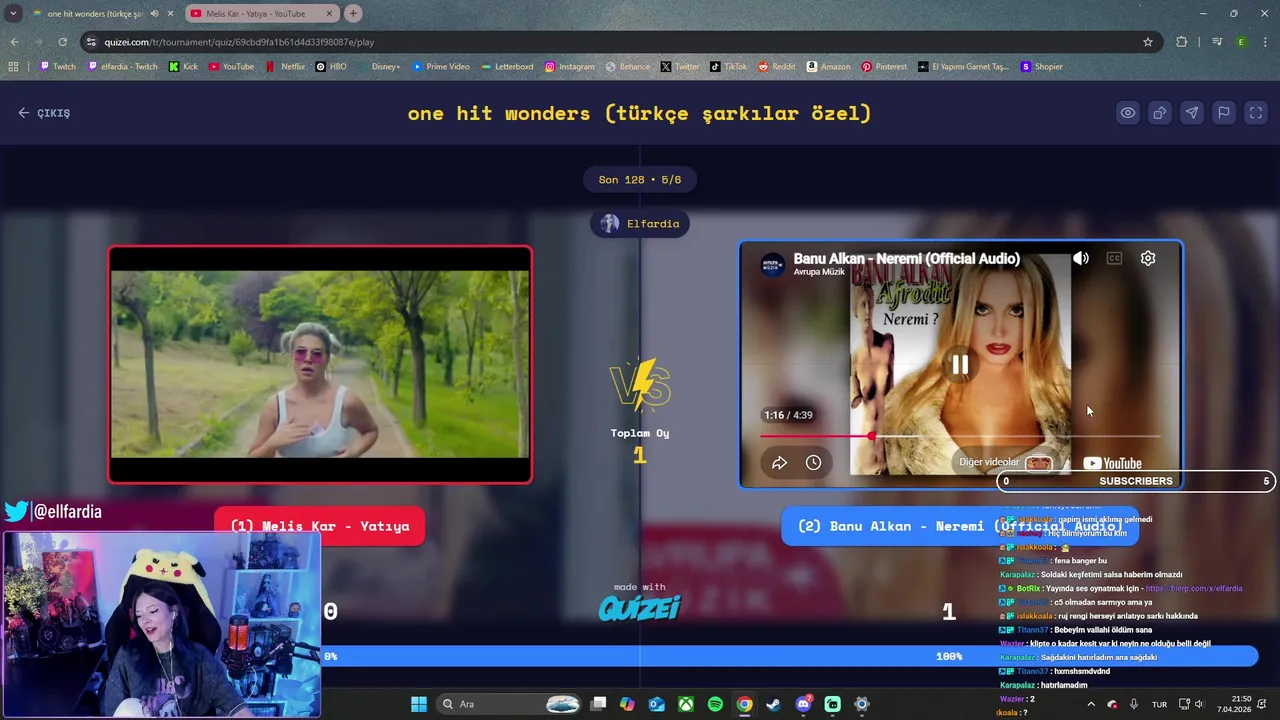Click the flag report icon
This screenshot has width=1280, height=720.
(x=1224, y=113)
